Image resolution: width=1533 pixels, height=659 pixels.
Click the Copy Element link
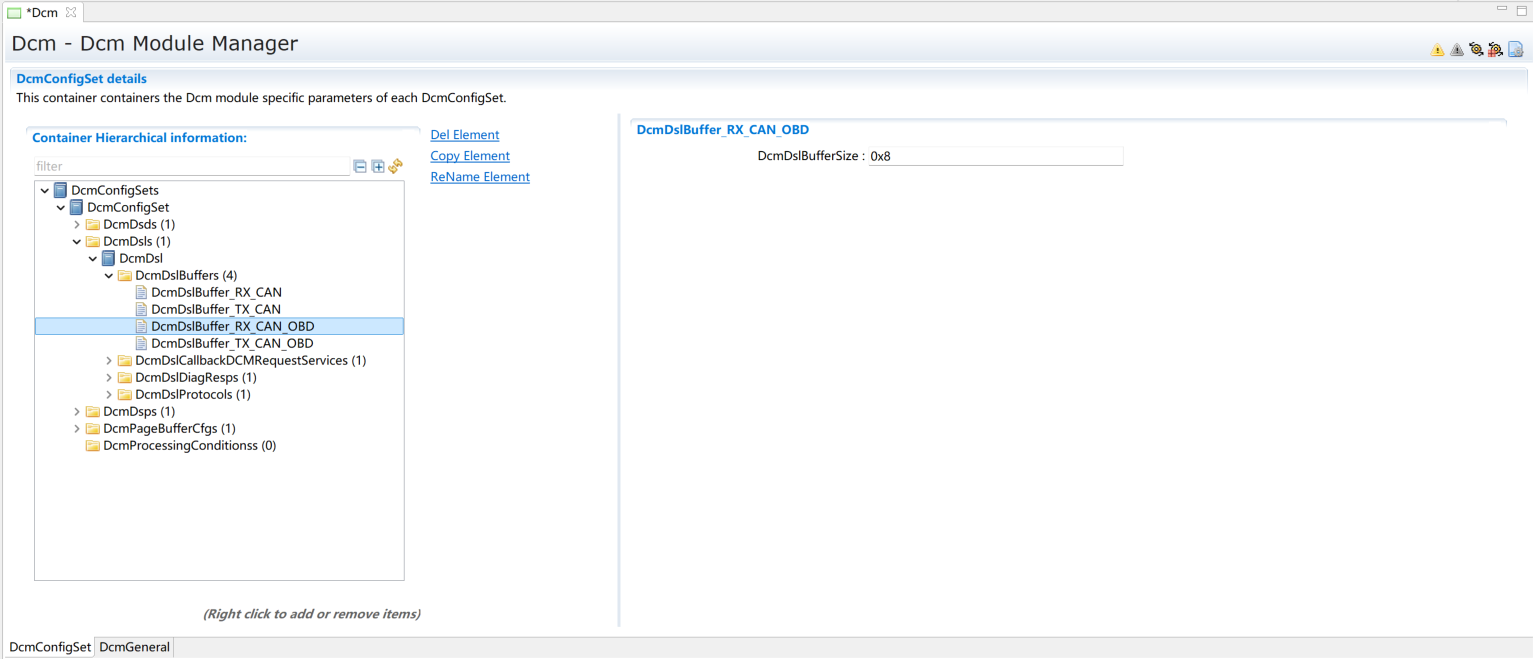click(x=470, y=156)
